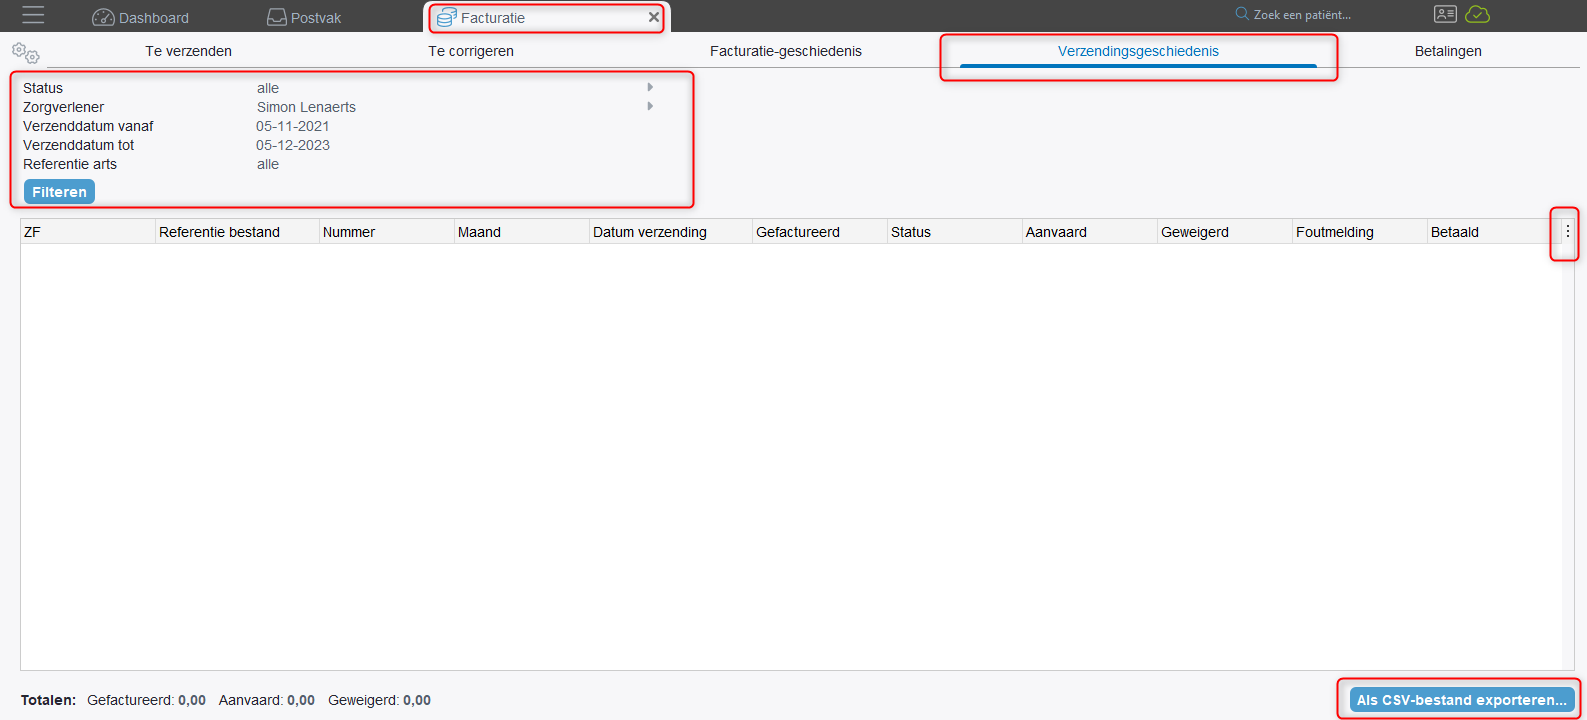Click the 'Referentie arts' label
This screenshot has width=1587, height=720.
pos(70,164)
